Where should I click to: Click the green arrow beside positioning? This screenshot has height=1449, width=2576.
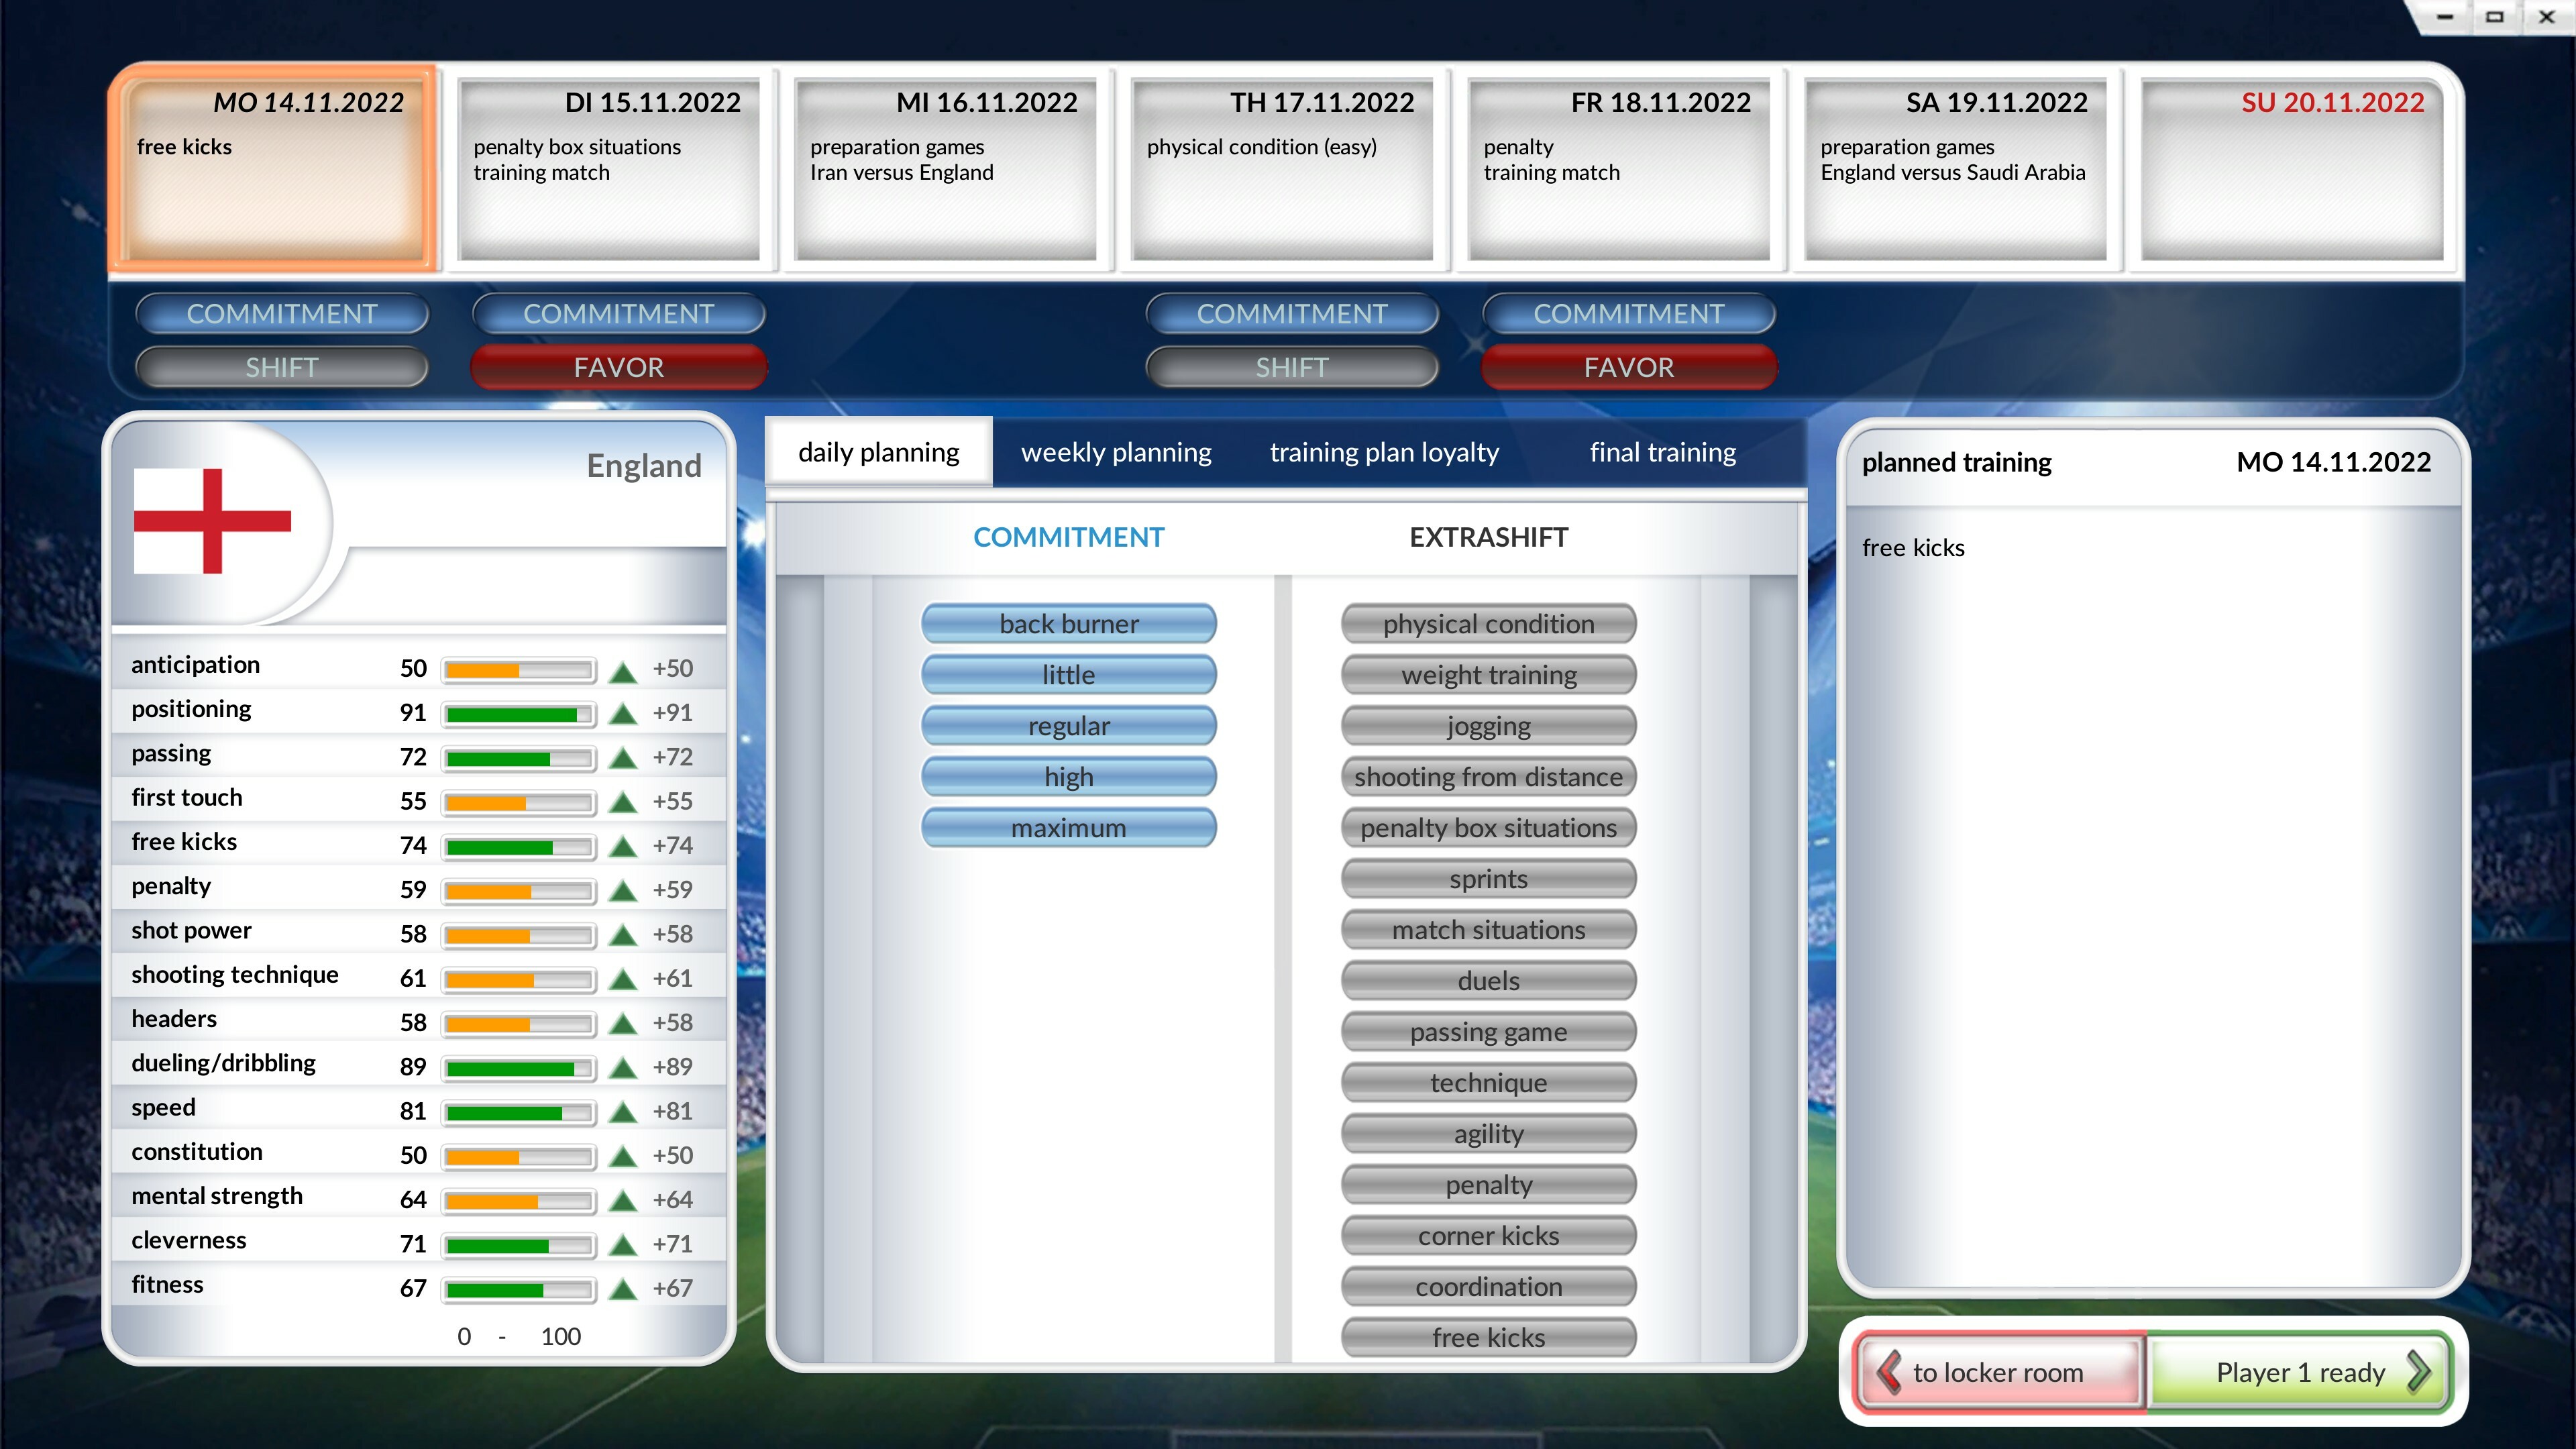[623, 714]
